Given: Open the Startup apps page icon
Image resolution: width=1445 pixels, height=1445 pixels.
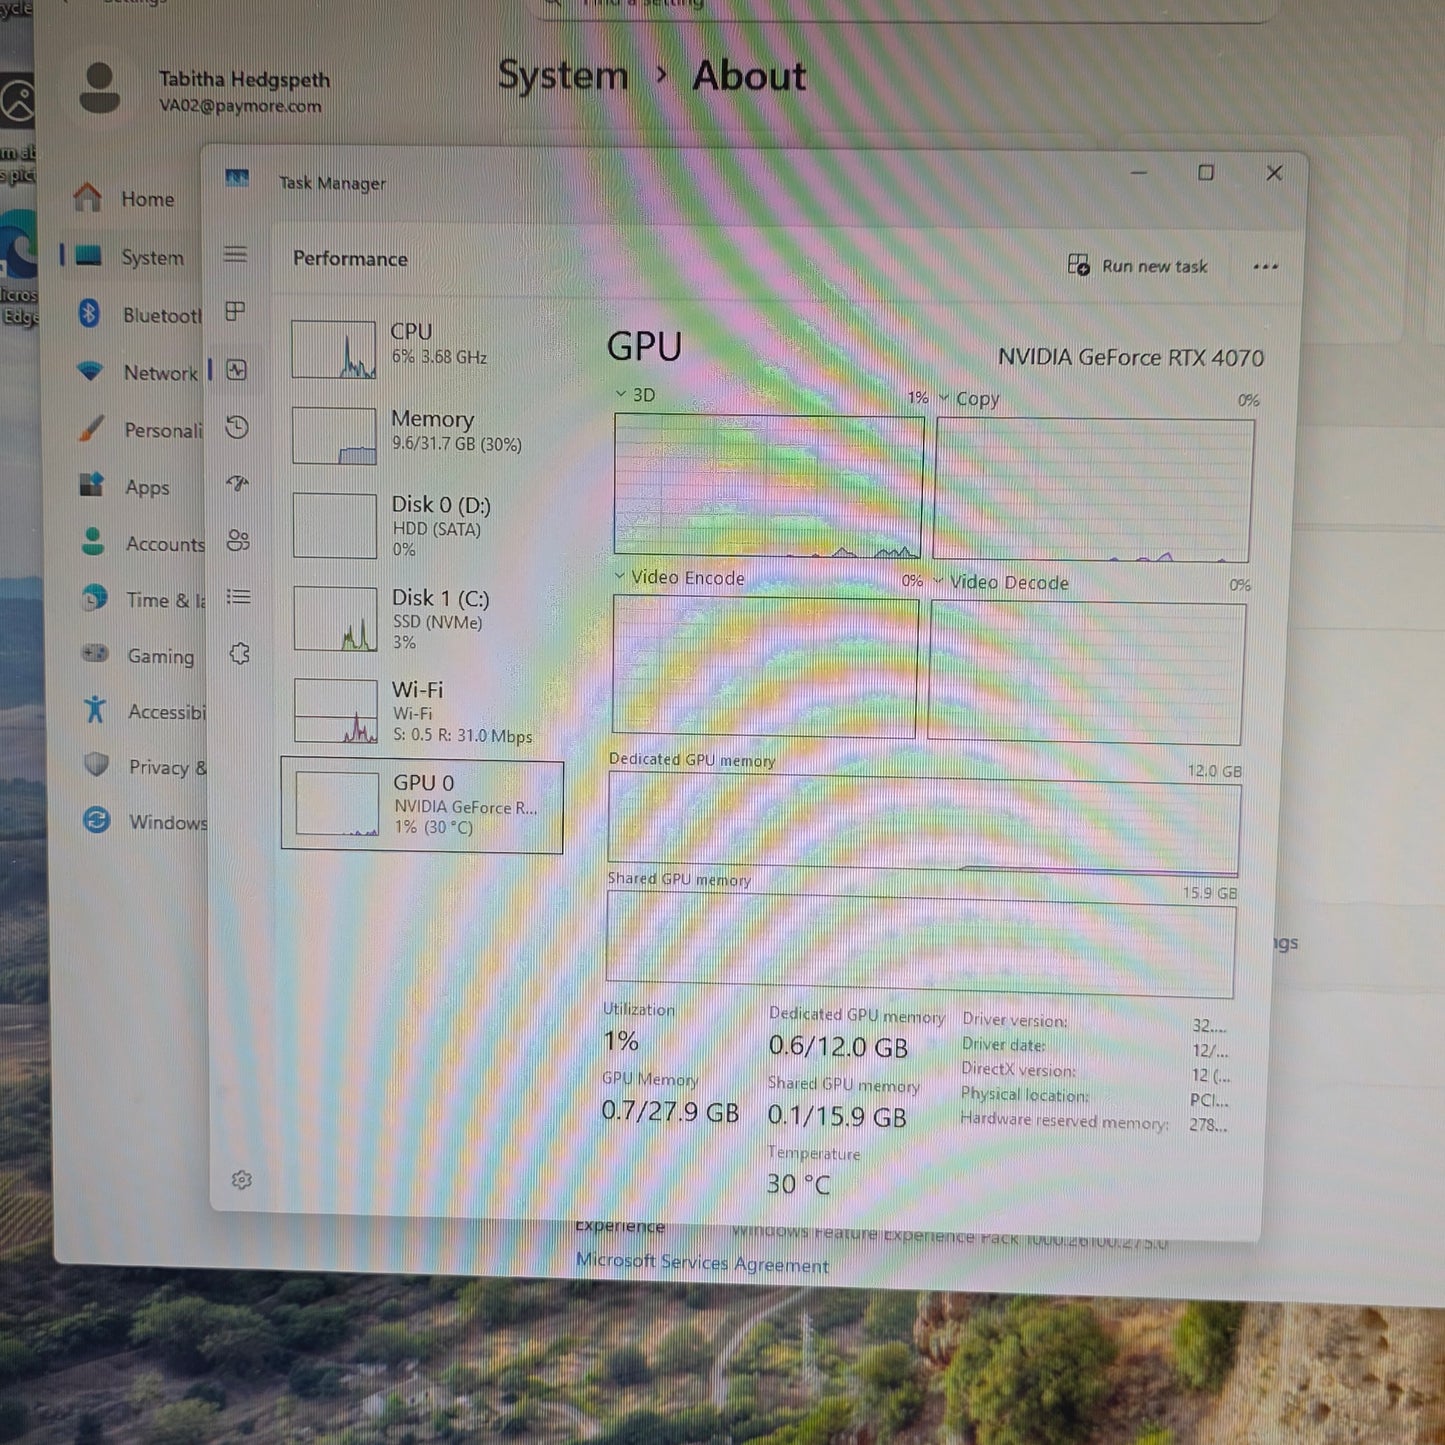Looking at the screenshot, I should click(238, 484).
